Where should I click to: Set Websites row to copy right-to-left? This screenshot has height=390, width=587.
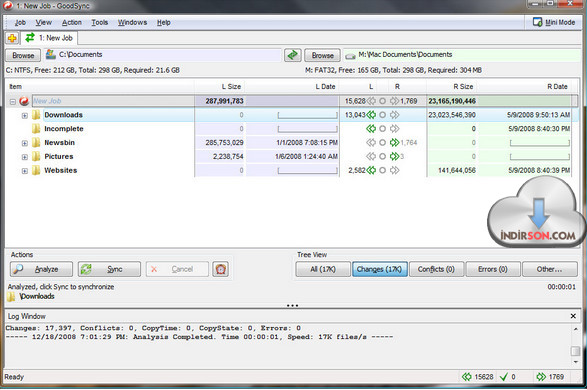point(371,170)
